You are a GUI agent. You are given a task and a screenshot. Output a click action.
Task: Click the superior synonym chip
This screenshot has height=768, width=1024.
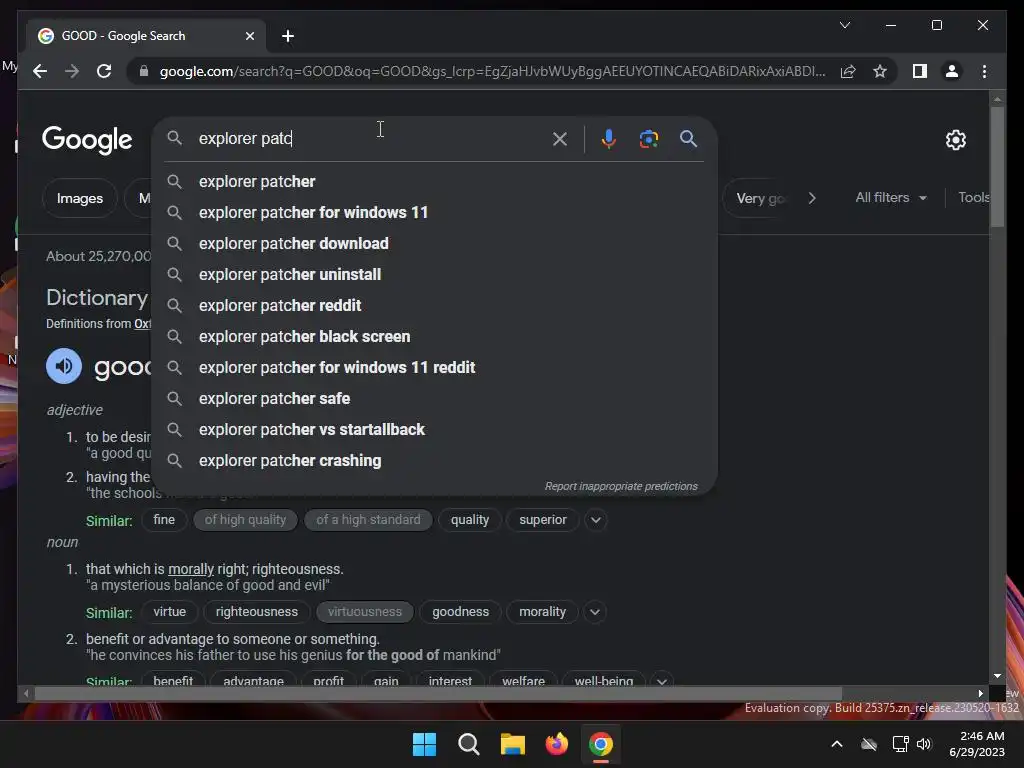tap(543, 520)
